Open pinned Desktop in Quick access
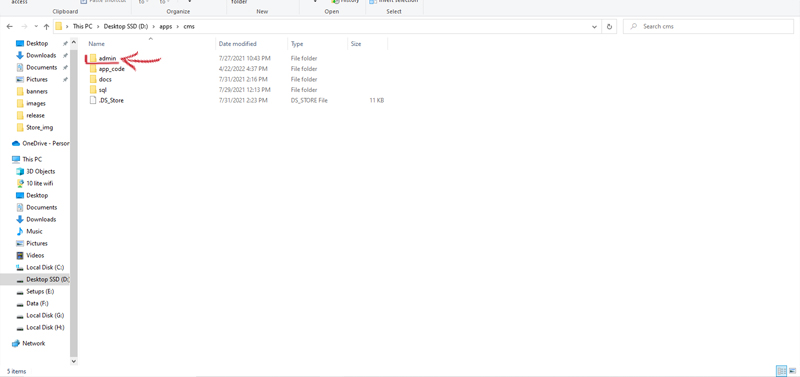The image size is (800, 377). [37, 43]
